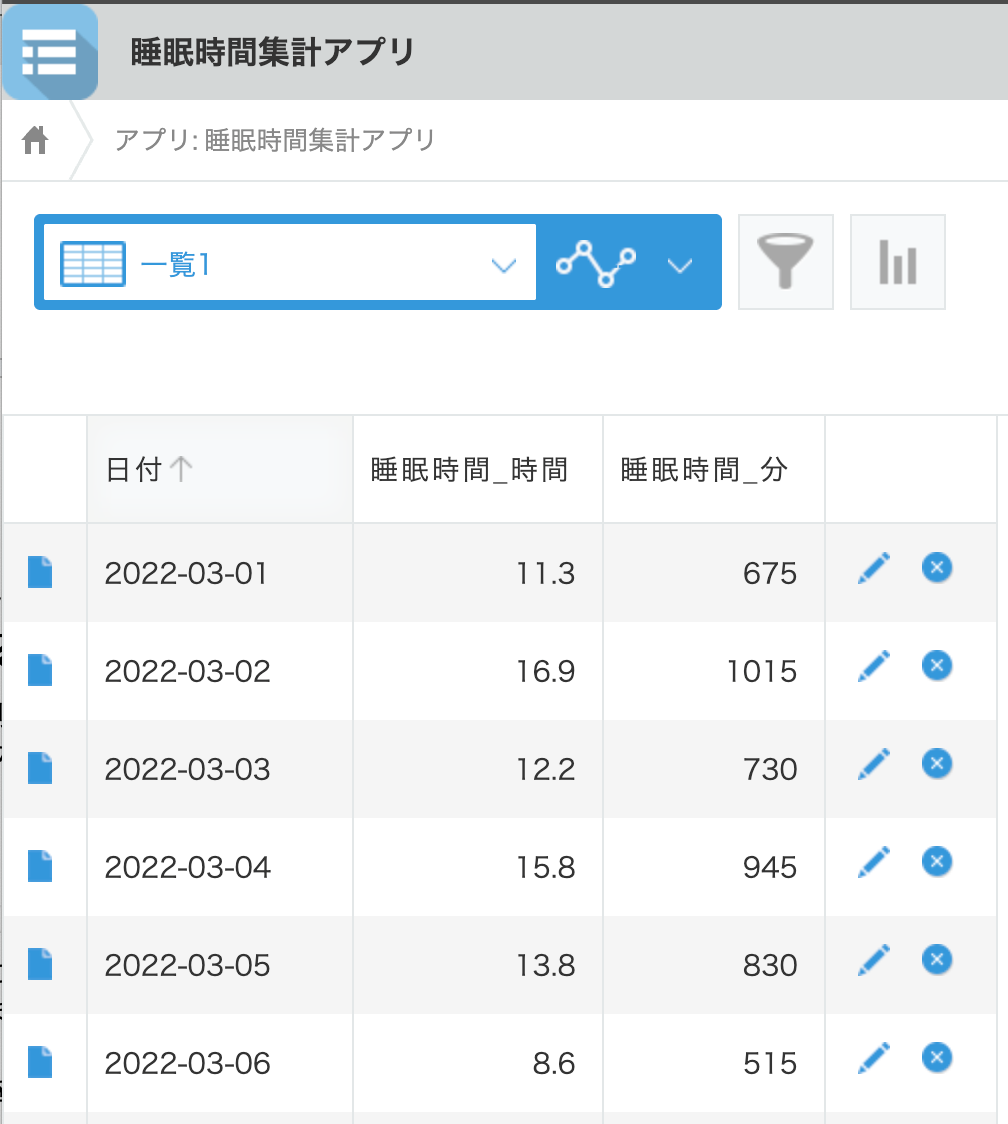
Task: Open record details for 2022-03-01
Action: click(x=40, y=573)
